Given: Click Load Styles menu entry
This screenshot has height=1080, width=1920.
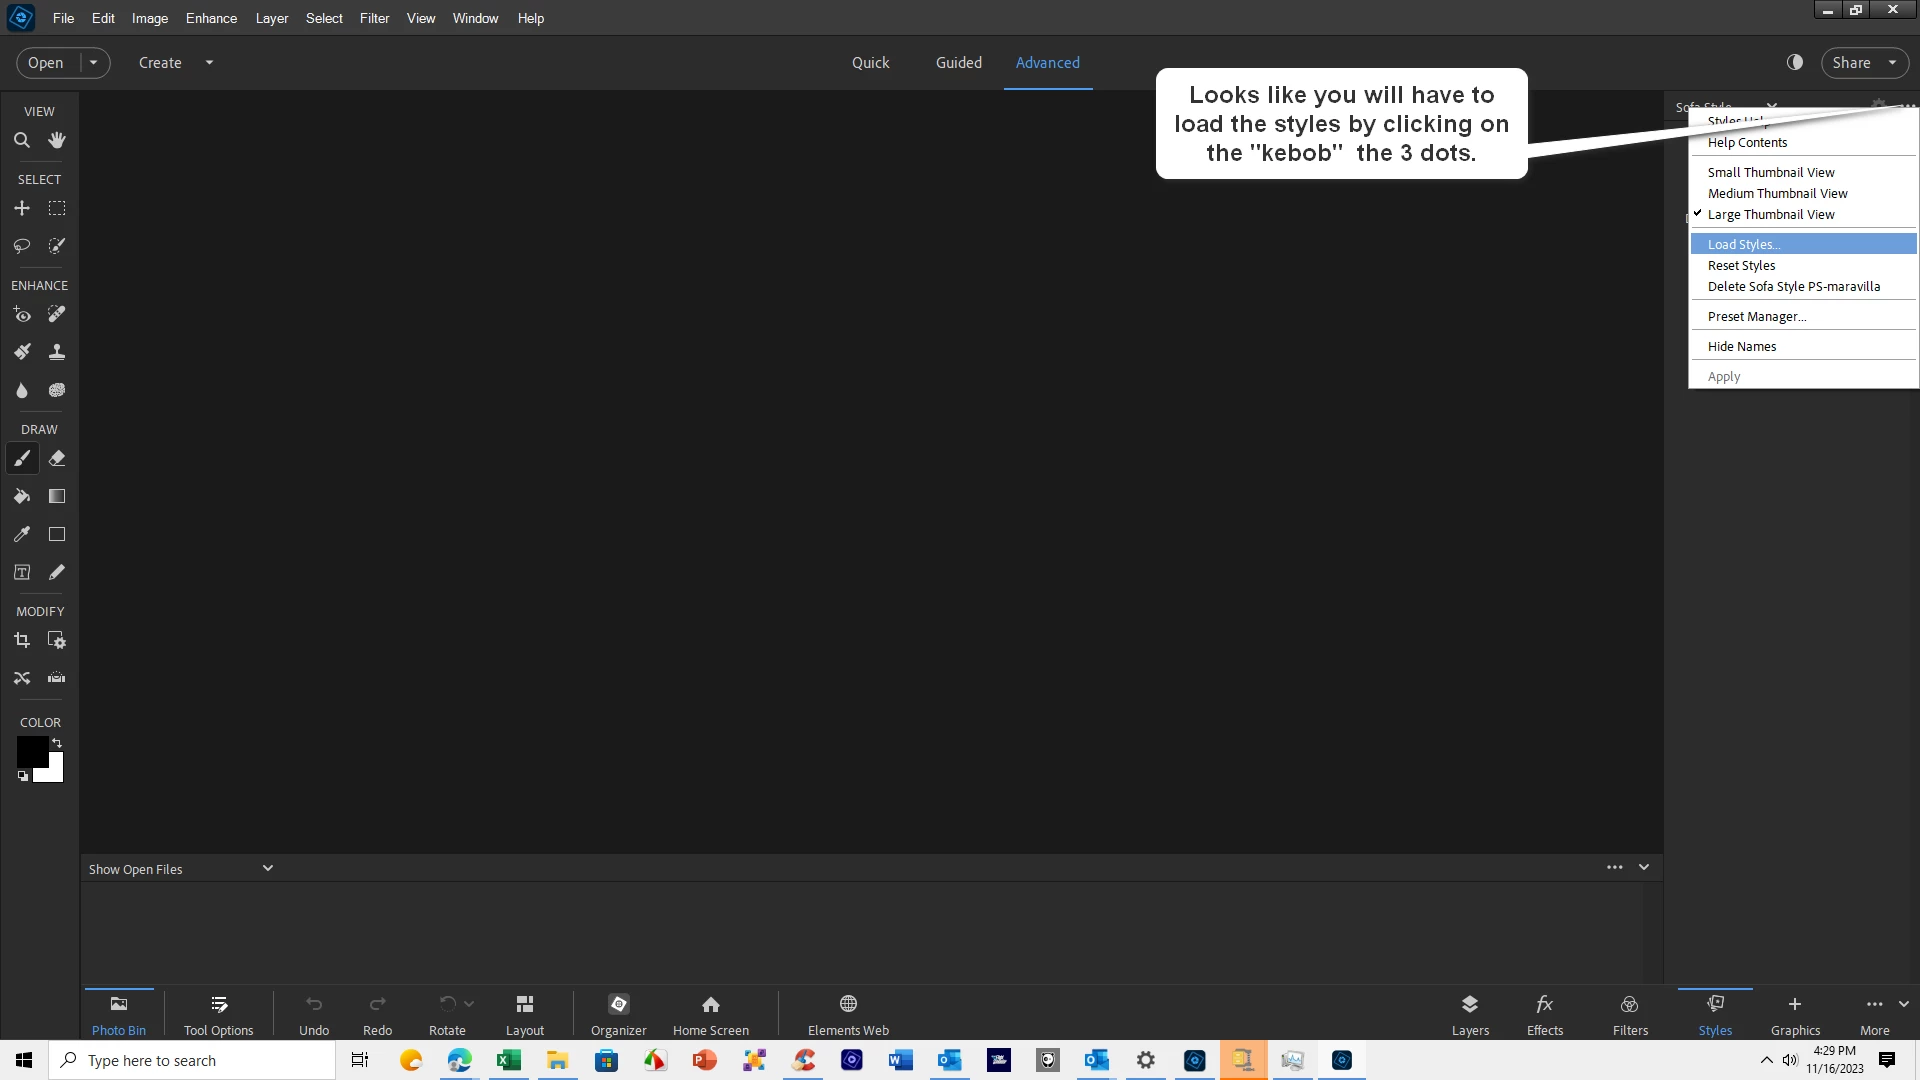Looking at the screenshot, I should tap(1743, 244).
